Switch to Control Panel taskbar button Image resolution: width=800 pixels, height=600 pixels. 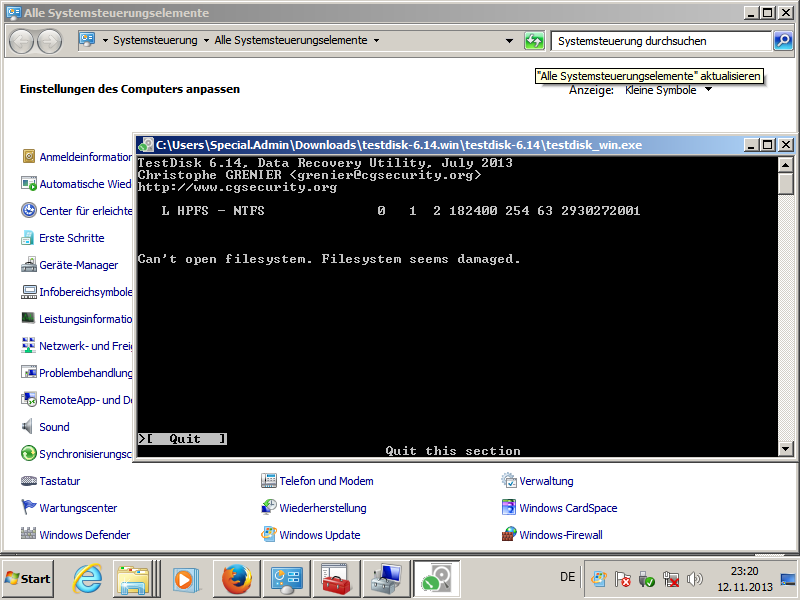[286, 579]
